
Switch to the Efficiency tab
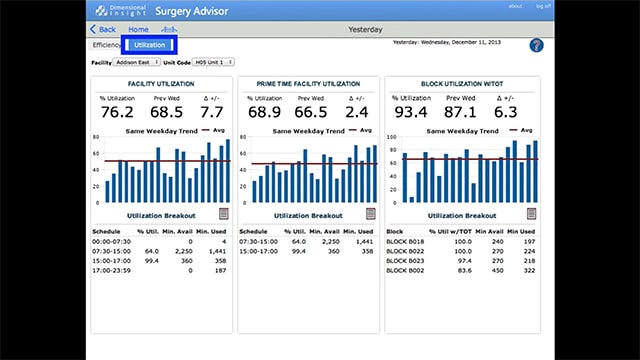pyautogui.click(x=106, y=45)
